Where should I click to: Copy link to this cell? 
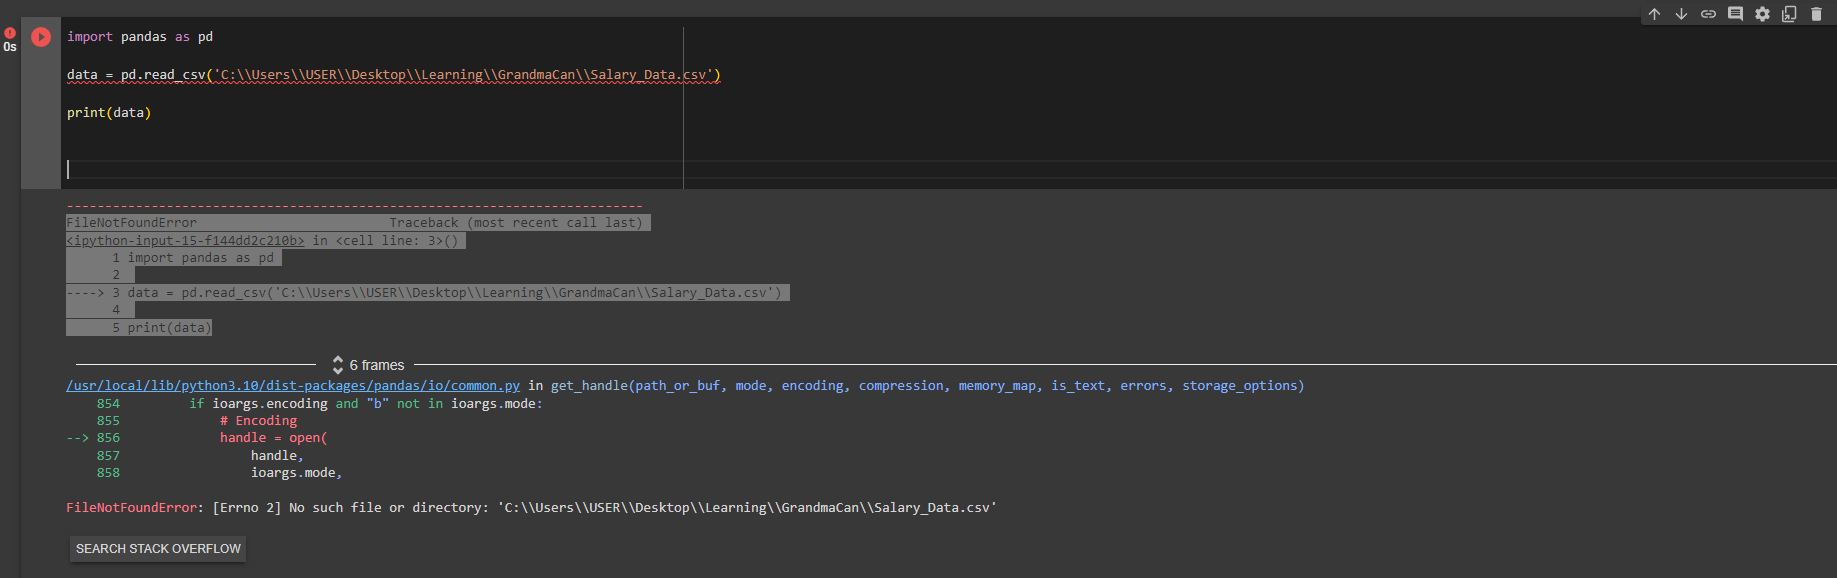coord(1708,14)
